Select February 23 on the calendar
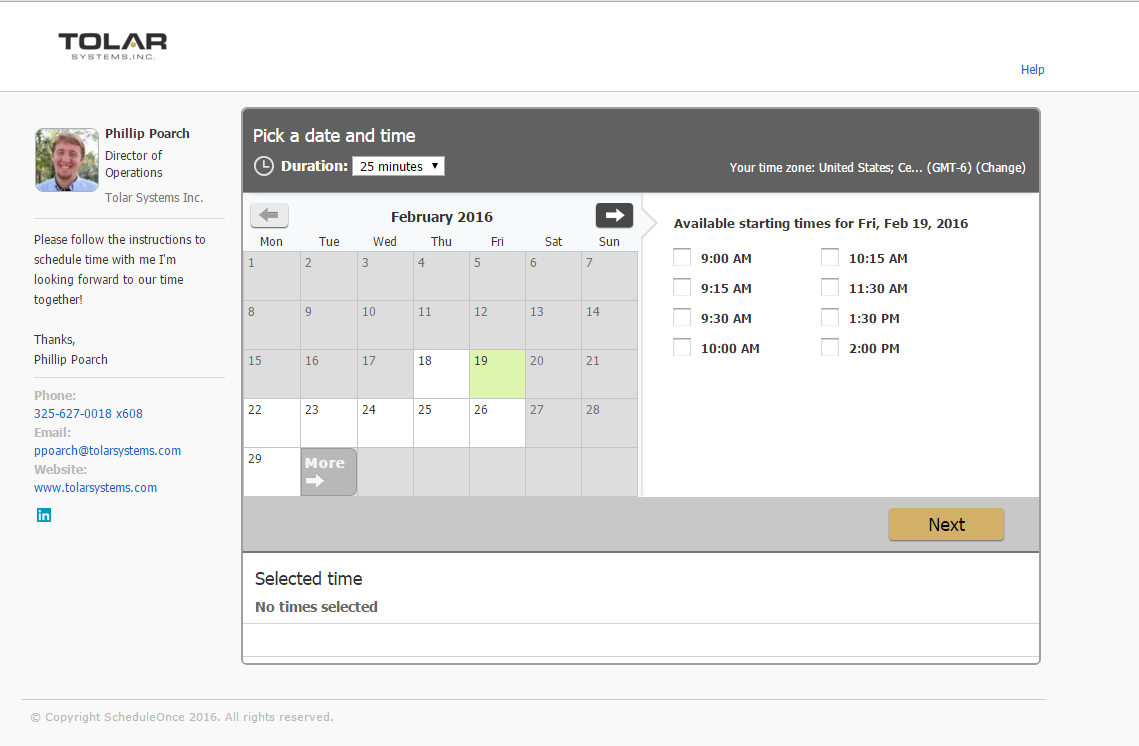This screenshot has width=1139, height=746. (329, 423)
